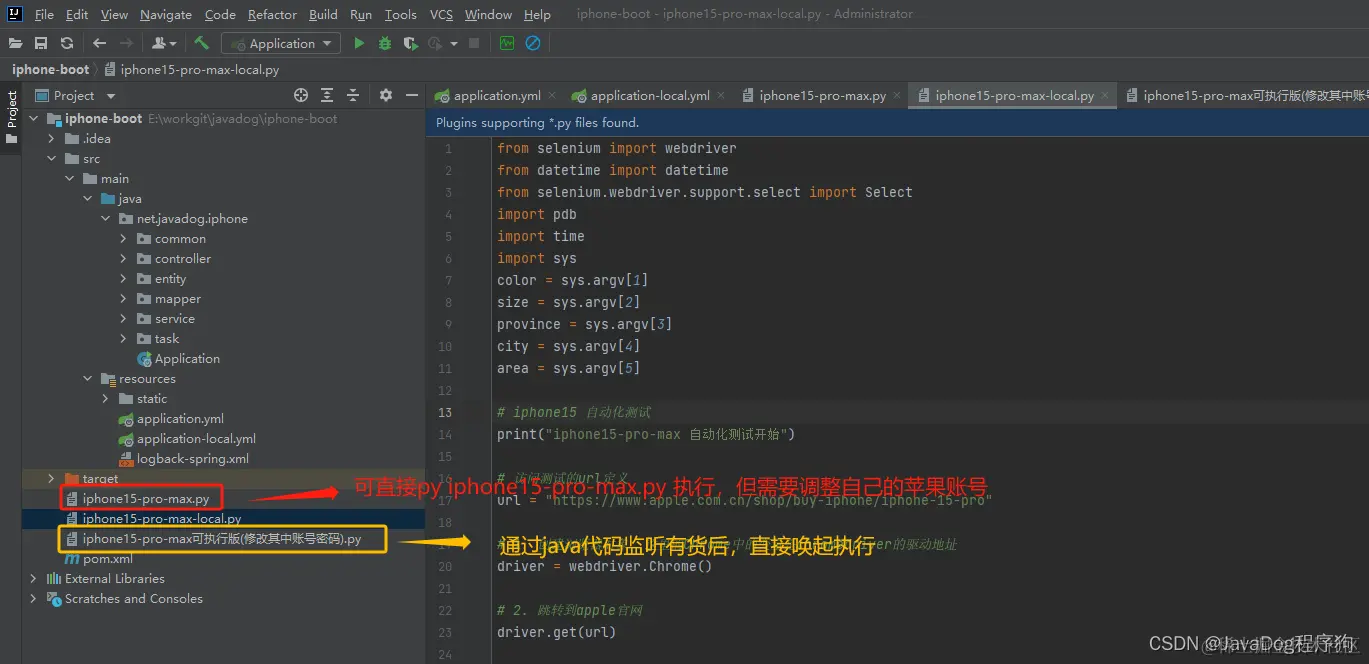Screen dimensions: 1369x664
Task: Expand the static folder arrow
Action: (x=105, y=399)
